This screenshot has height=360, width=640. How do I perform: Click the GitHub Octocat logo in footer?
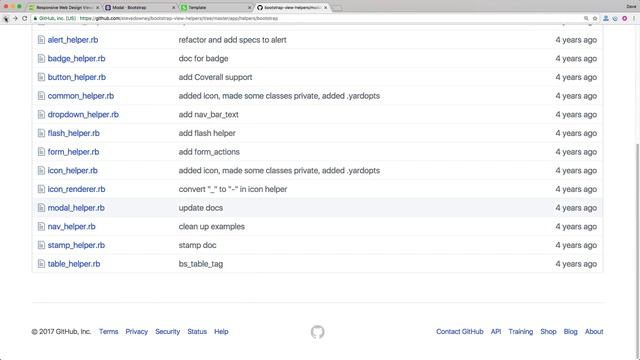pyautogui.click(x=318, y=332)
